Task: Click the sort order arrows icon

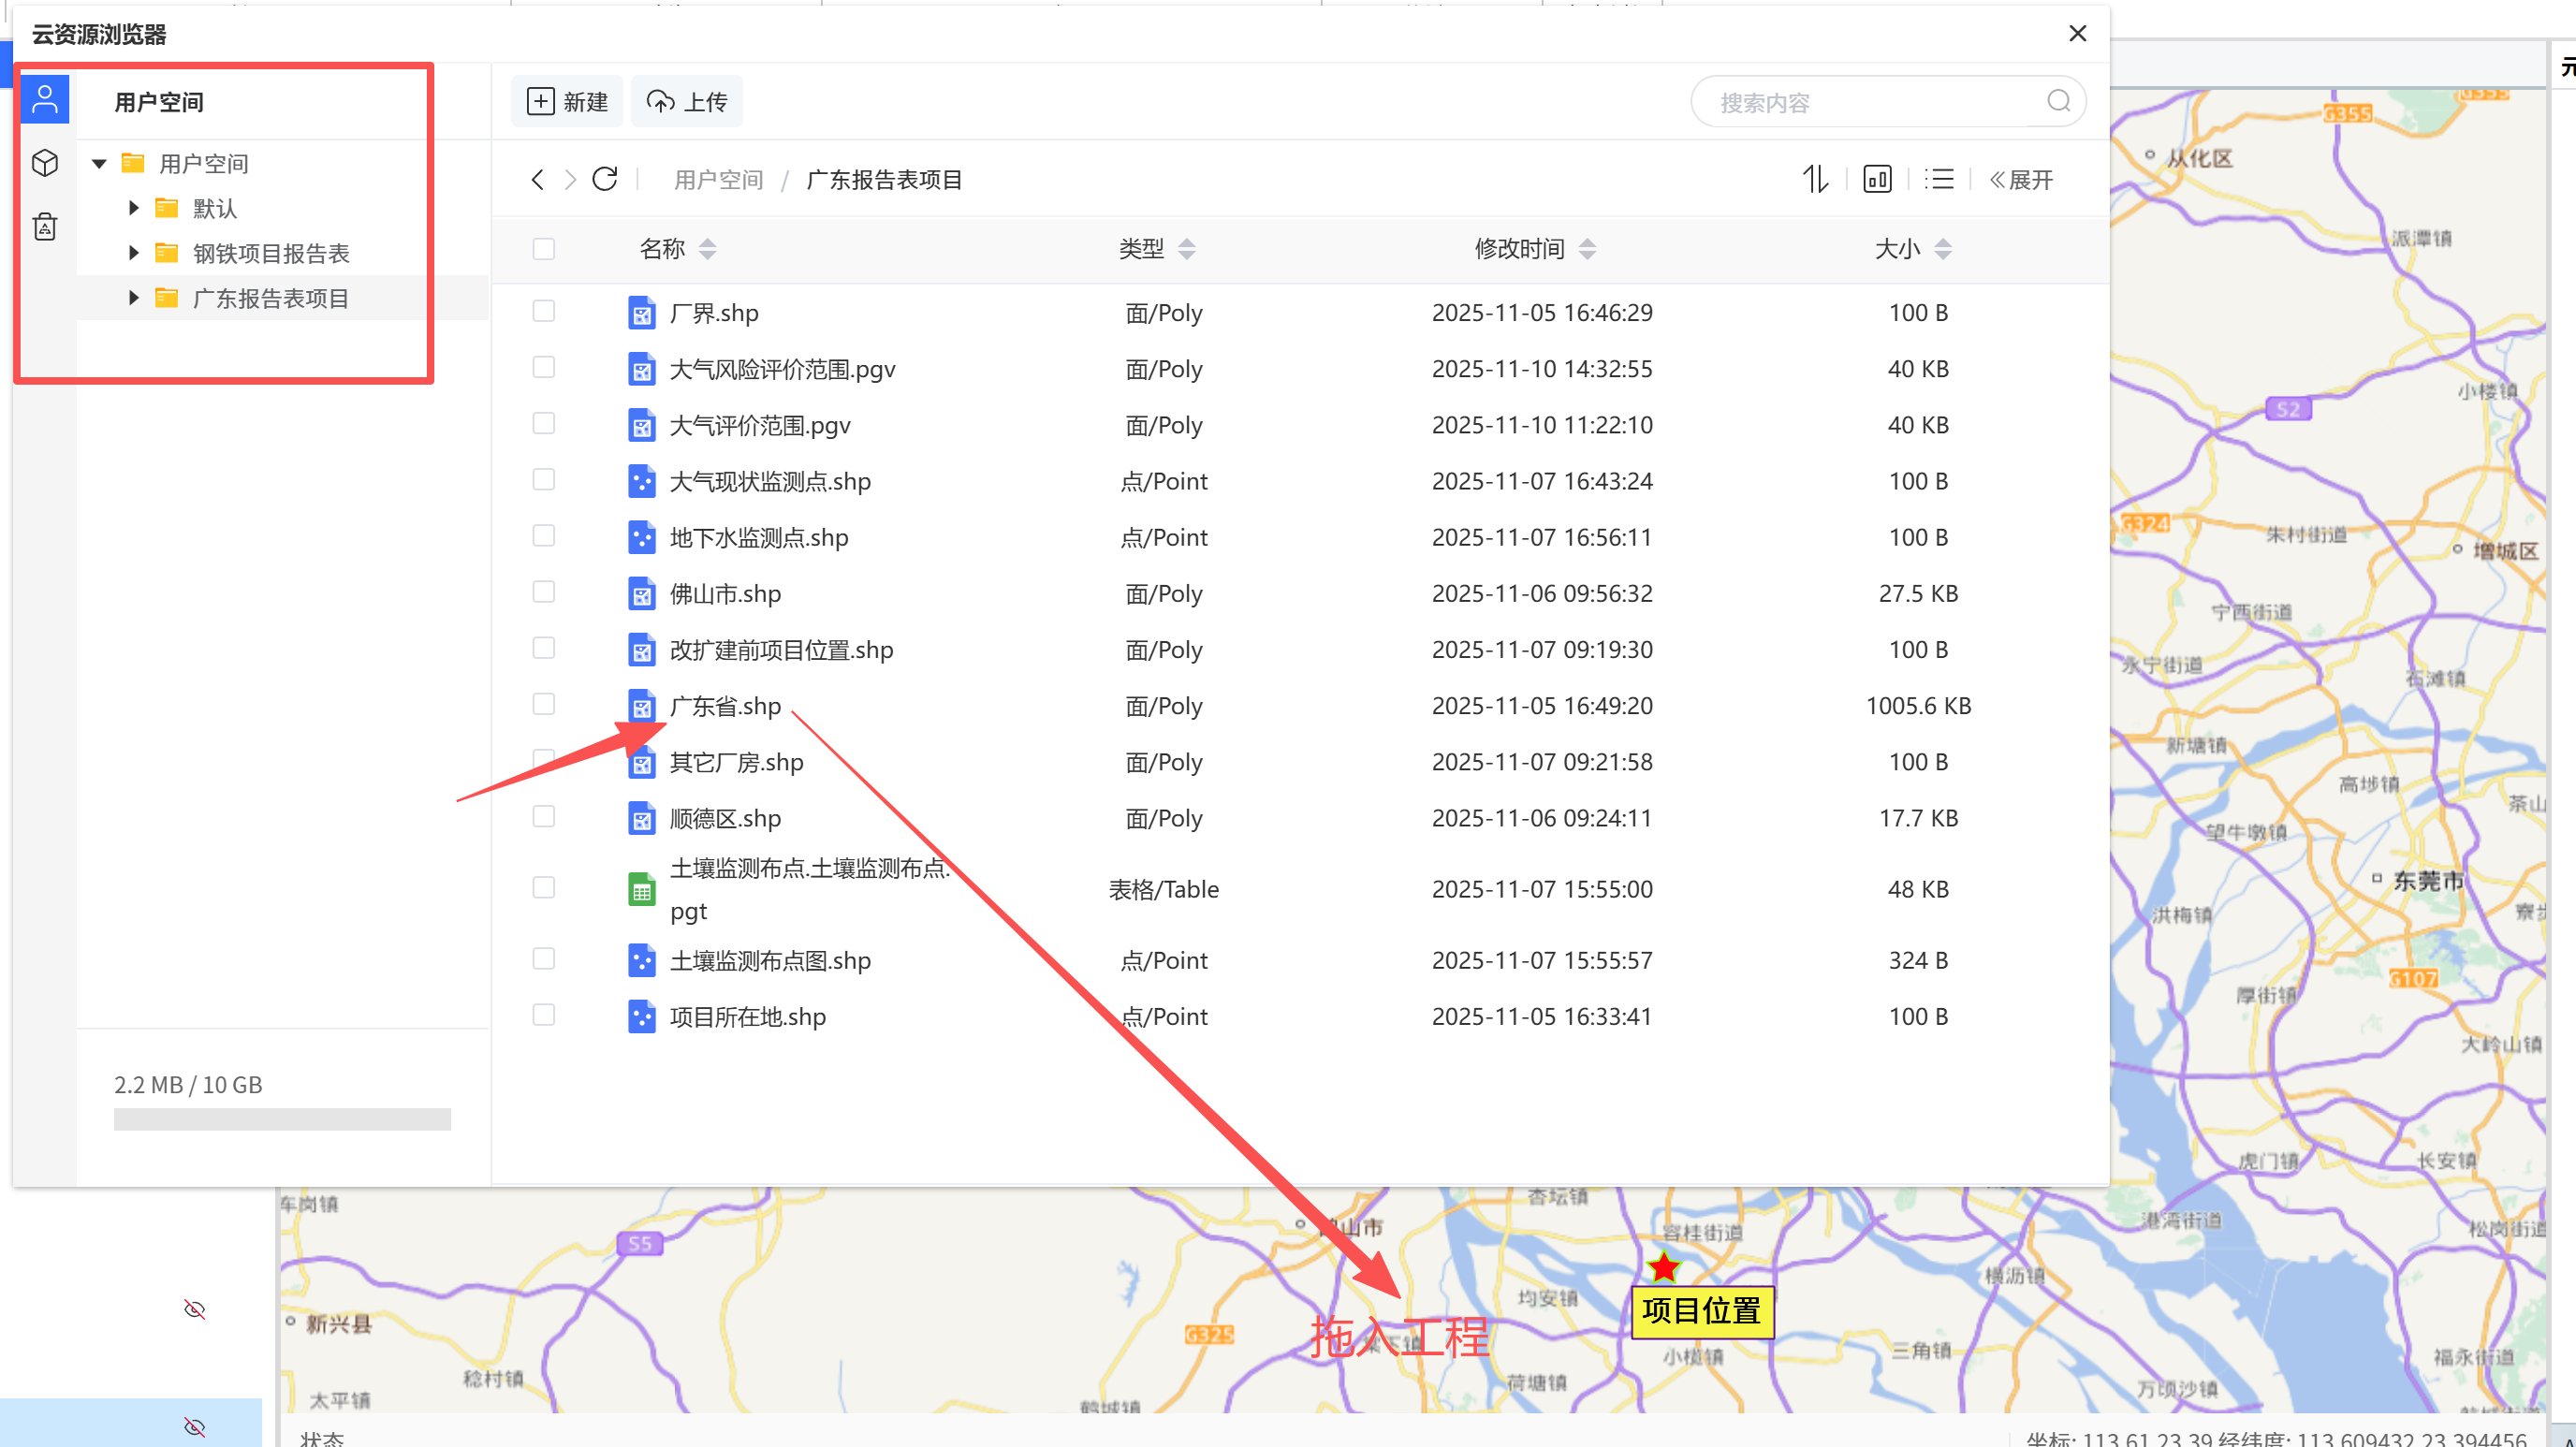Action: 1815,180
